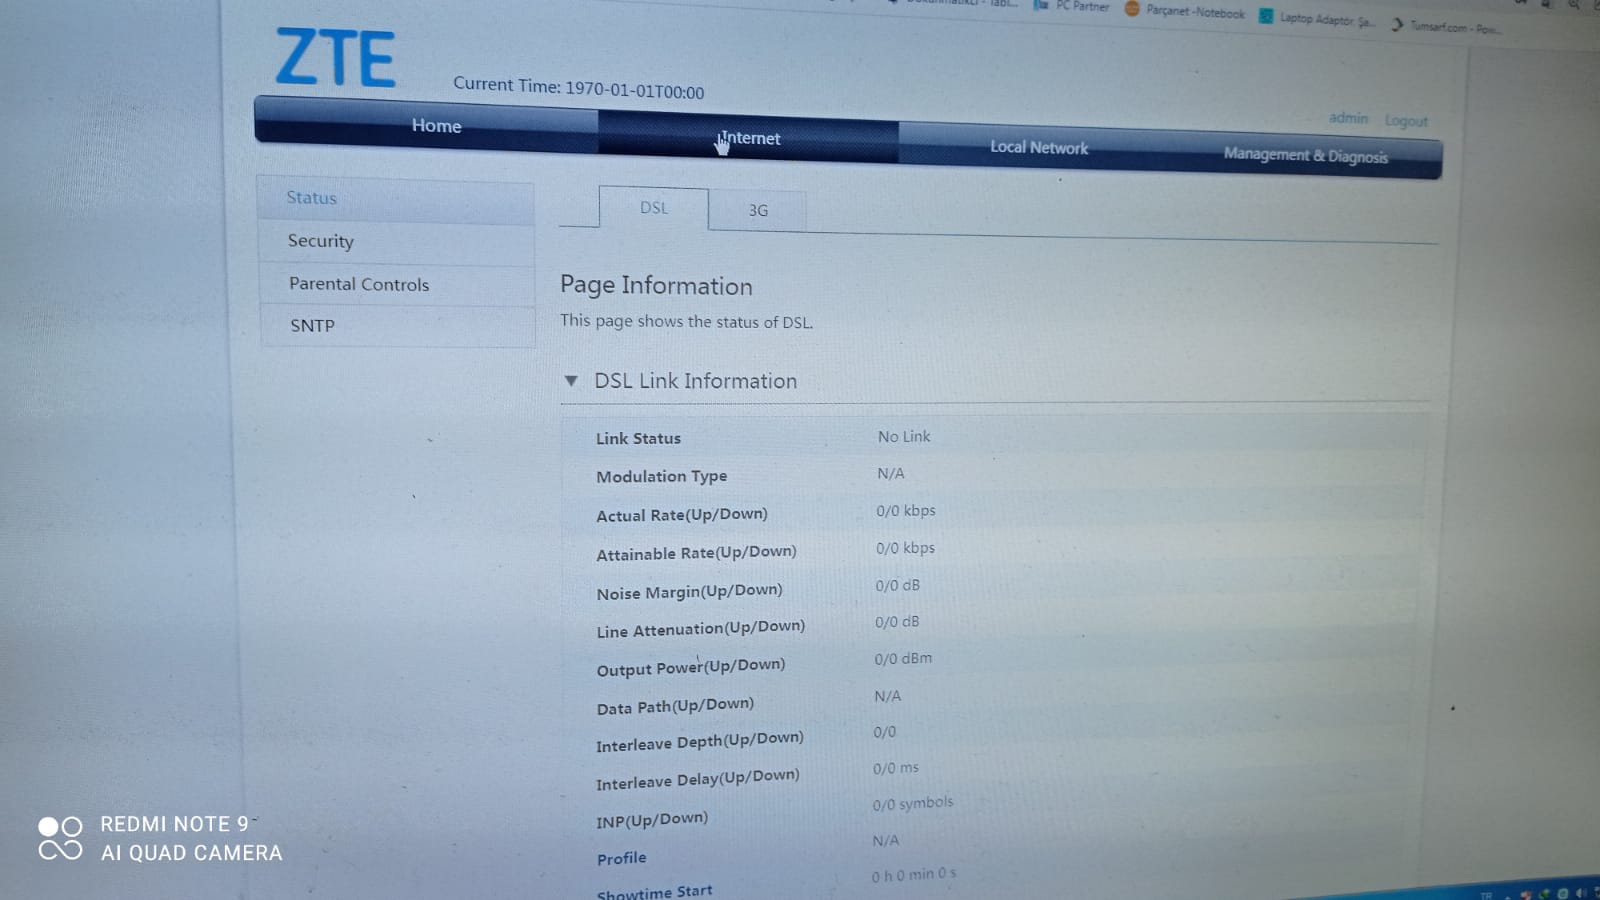This screenshot has height=900, width=1600.
Task: Click the '0 h 0 min 0 s' value
Action: (913, 875)
